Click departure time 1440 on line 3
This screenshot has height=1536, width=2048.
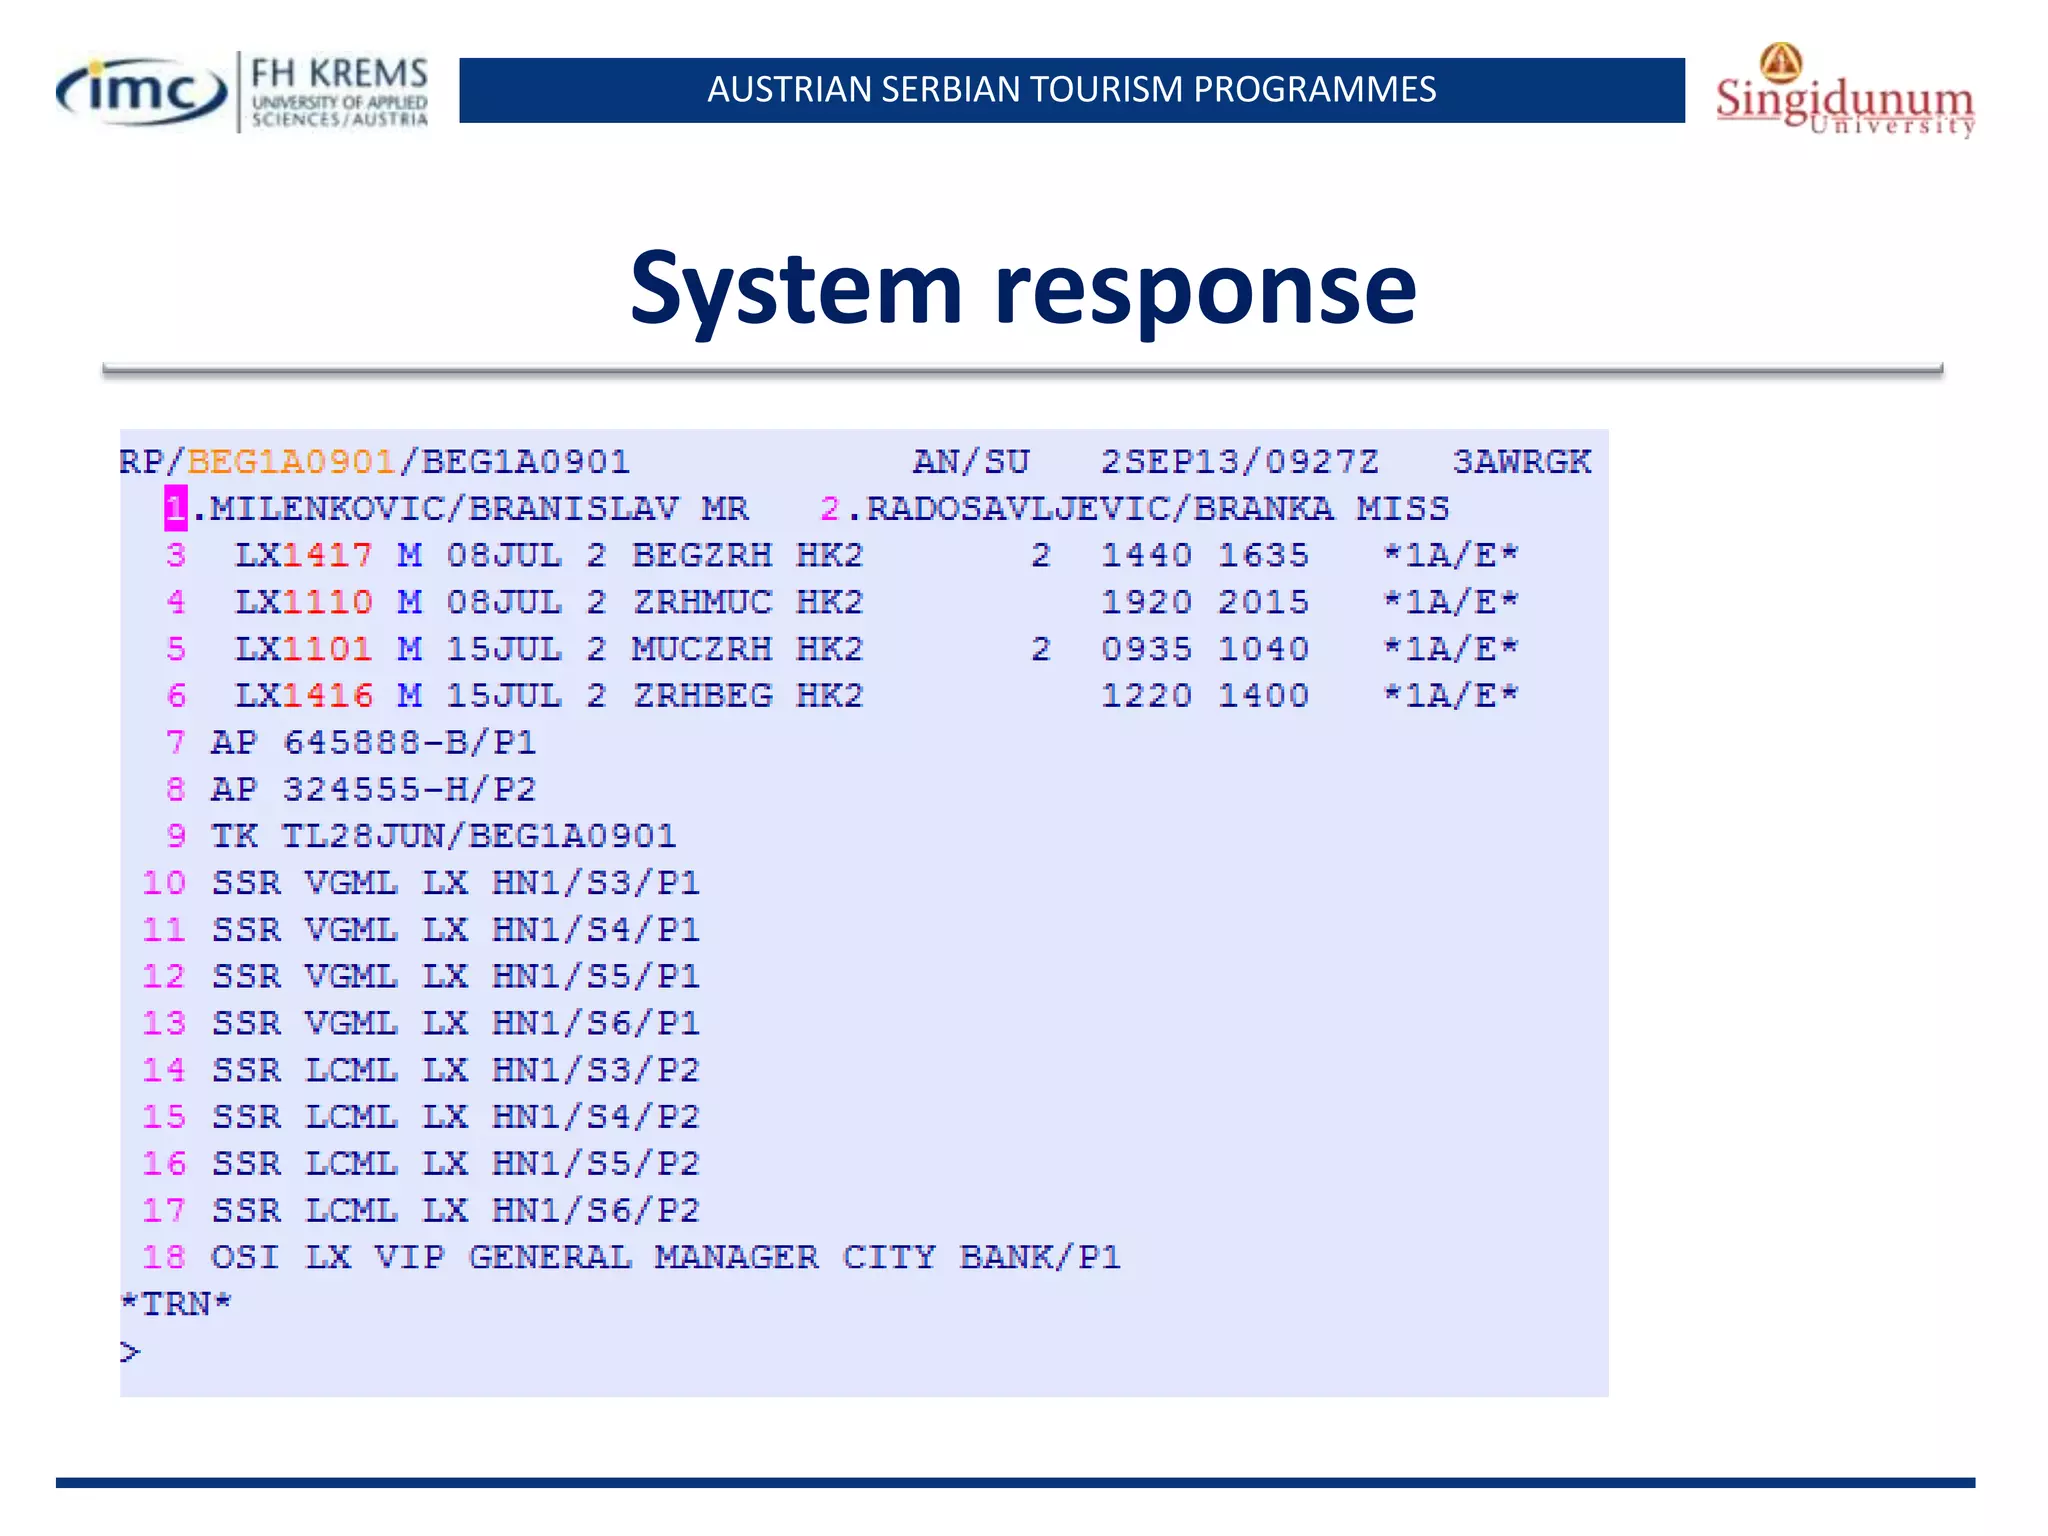click(1146, 555)
